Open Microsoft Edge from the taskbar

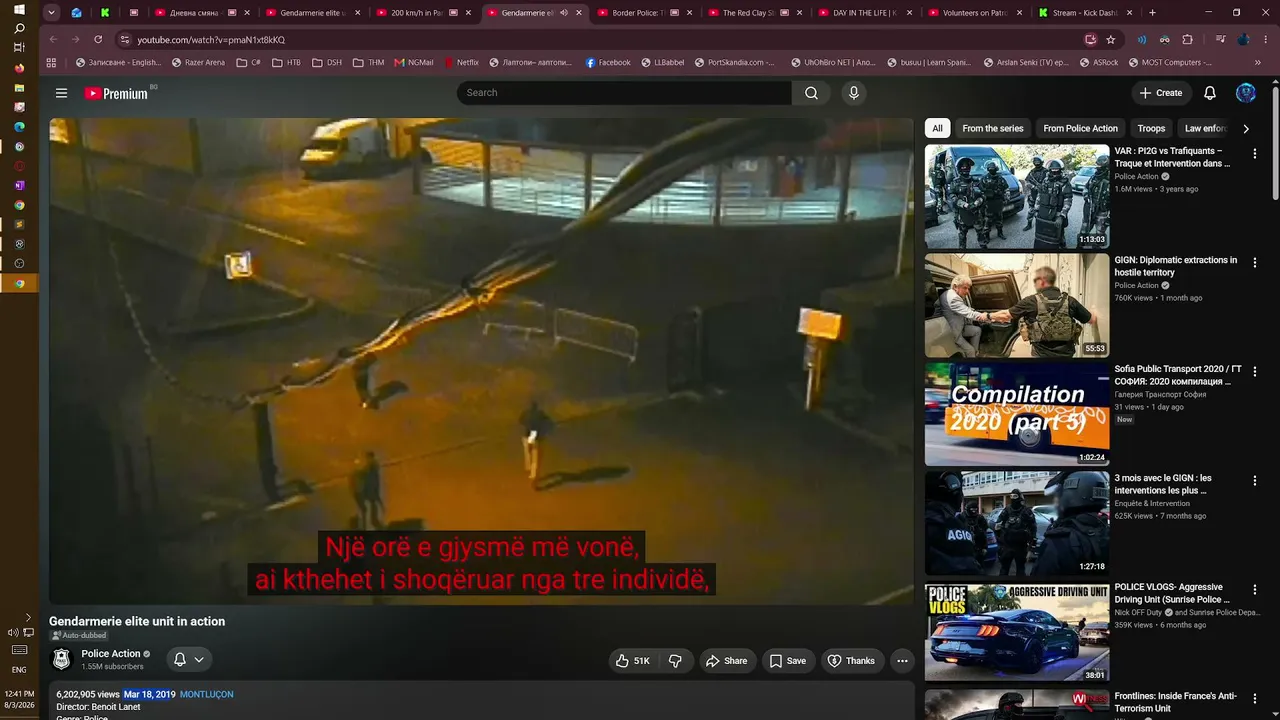(x=19, y=127)
